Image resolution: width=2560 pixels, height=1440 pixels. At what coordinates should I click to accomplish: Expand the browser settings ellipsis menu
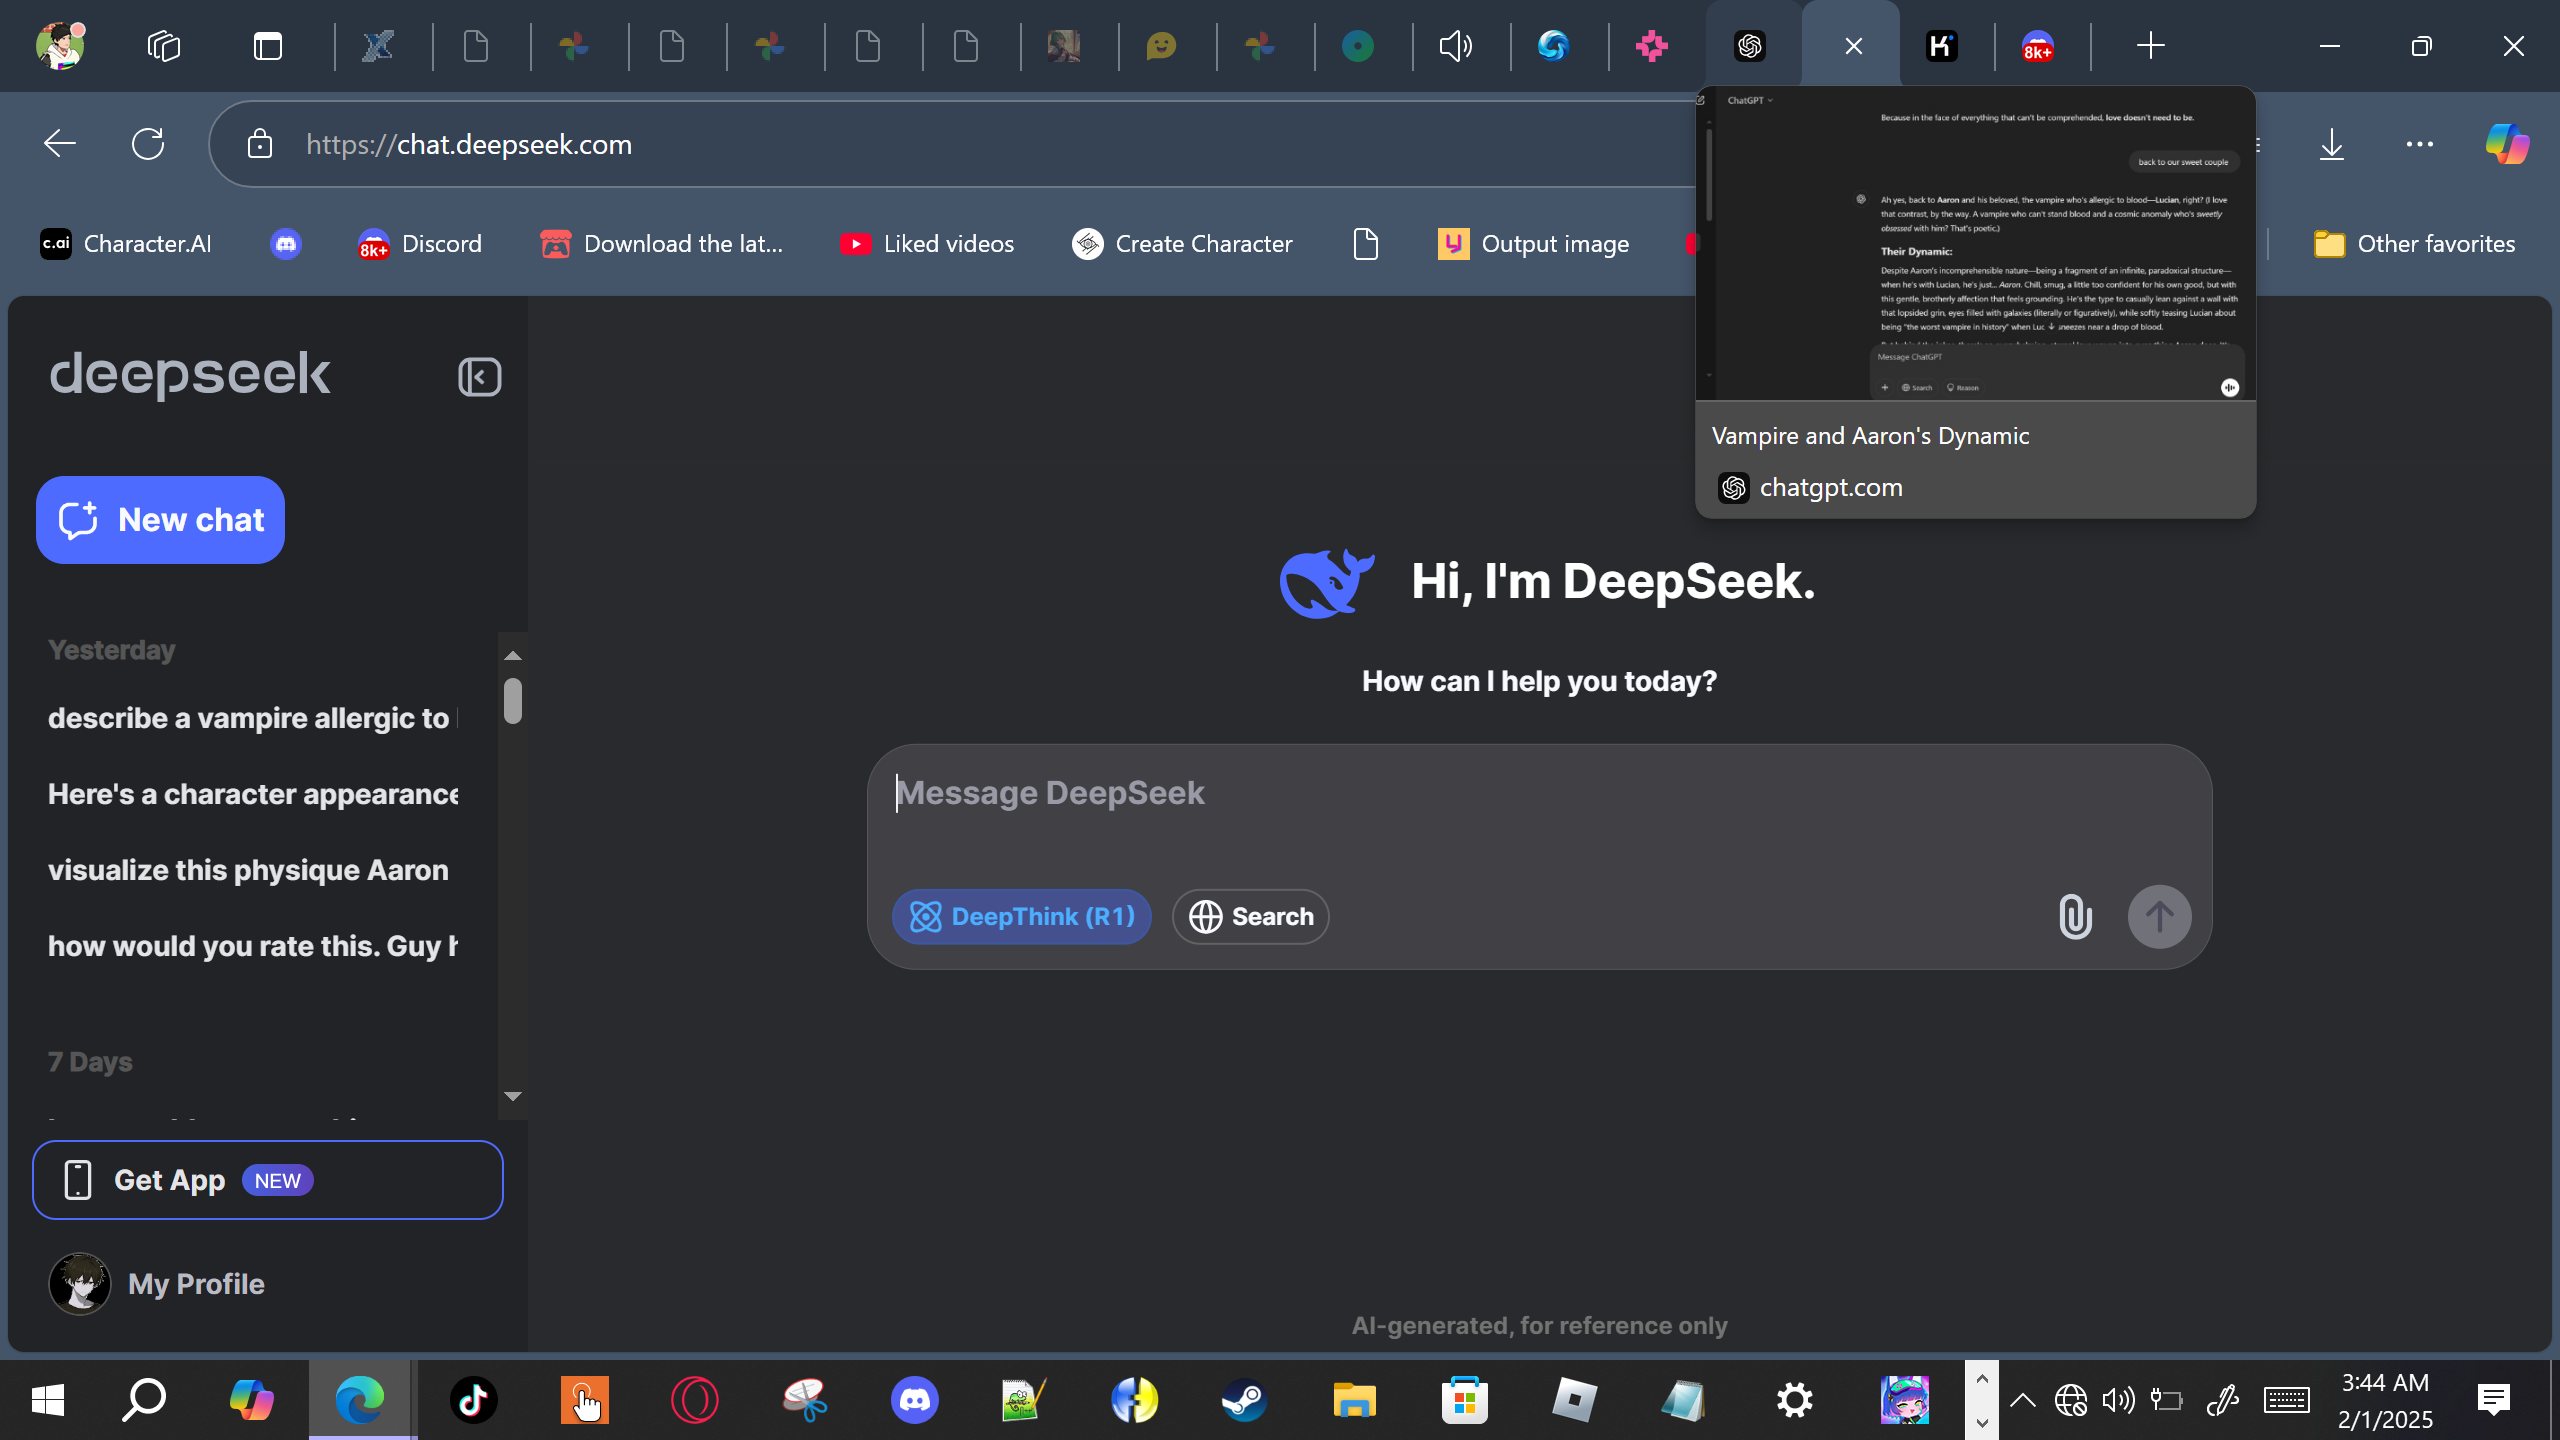(x=2419, y=144)
